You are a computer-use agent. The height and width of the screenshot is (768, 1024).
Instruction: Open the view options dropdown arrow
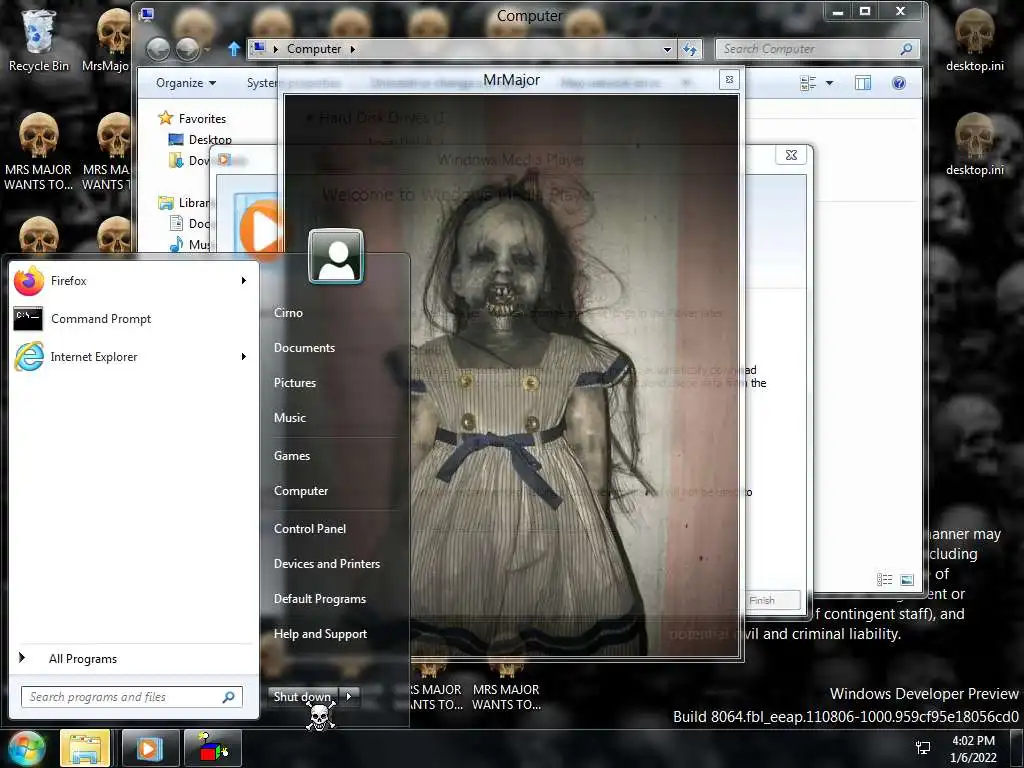coord(829,83)
